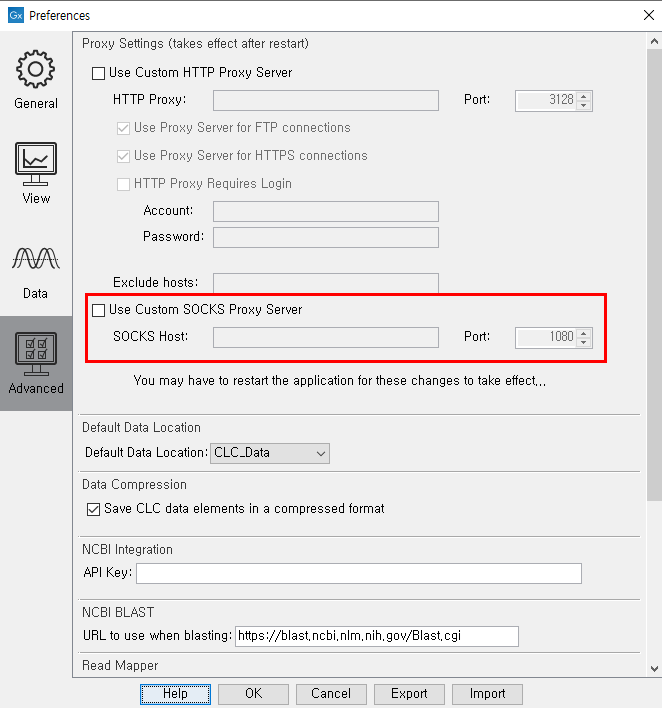This screenshot has width=662, height=708.
Task: Open the General preferences gear icon
Action: click(x=36, y=69)
